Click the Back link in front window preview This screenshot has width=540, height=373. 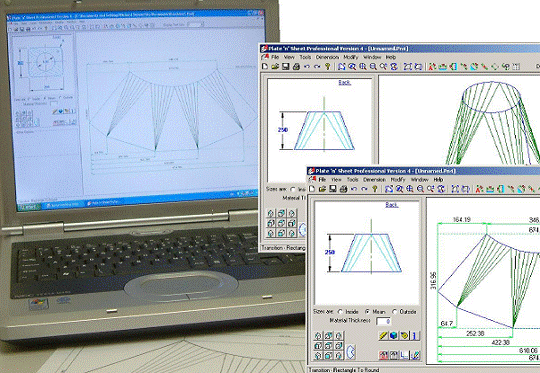tap(392, 205)
